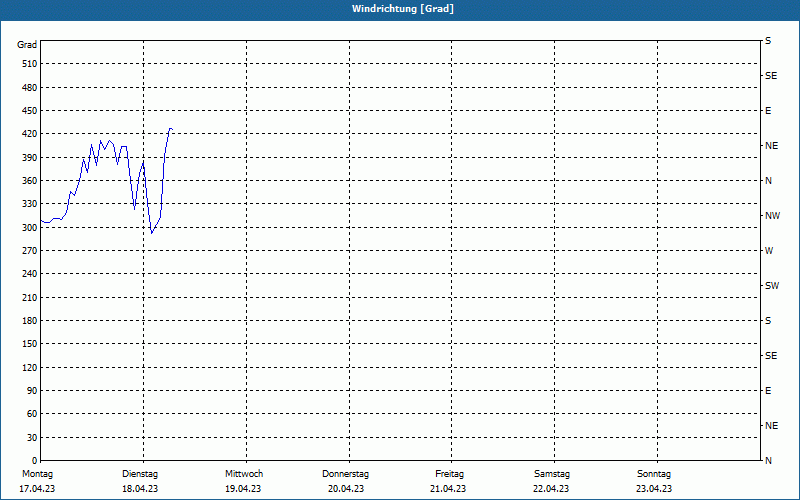Click the "Grad" axis unit label

pos(27,45)
